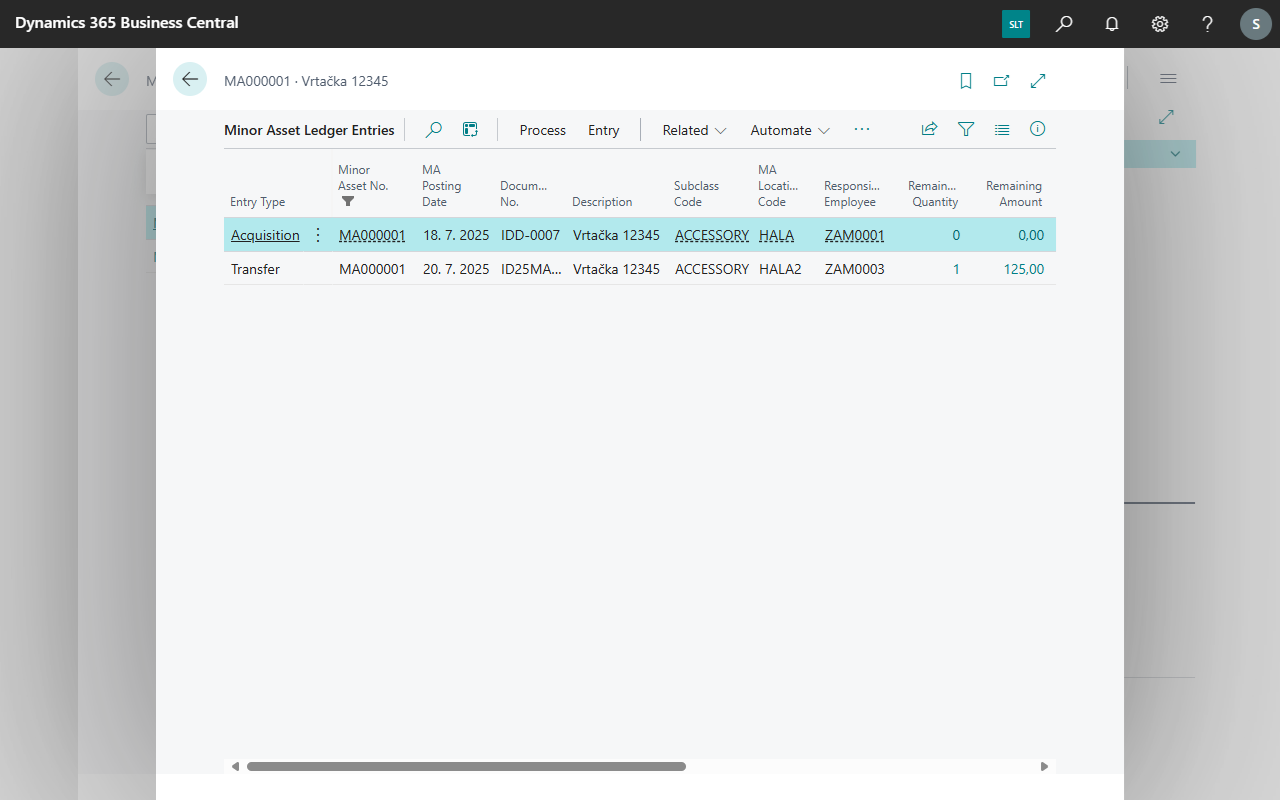The height and width of the screenshot is (800, 1280).
Task: Expand the Automate dropdown menu
Action: pos(790,130)
